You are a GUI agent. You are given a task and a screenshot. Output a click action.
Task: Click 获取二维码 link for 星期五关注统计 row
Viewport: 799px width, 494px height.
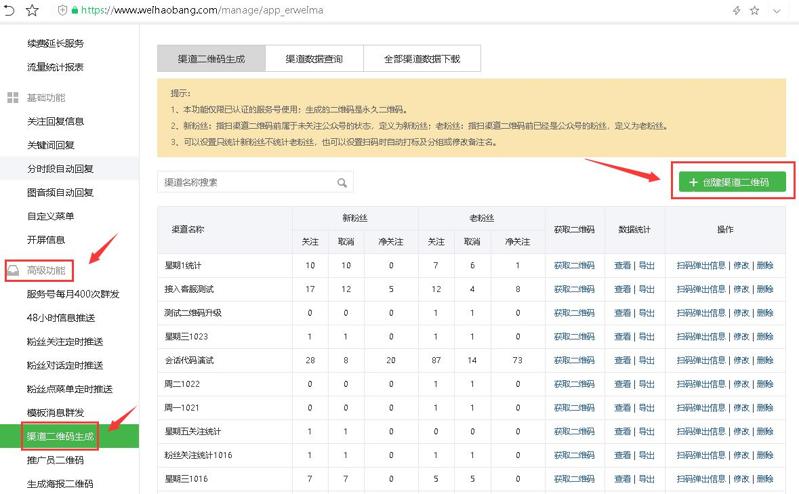pos(574,431)
